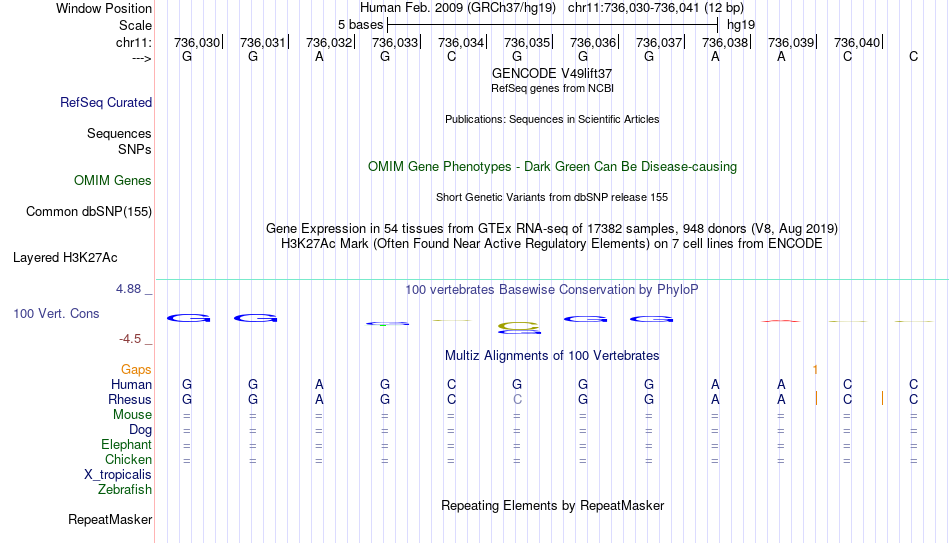Click the H3K27Ac Mark ENCODE track title
Screen dimensions: 950x543
[x=552, y=244]
